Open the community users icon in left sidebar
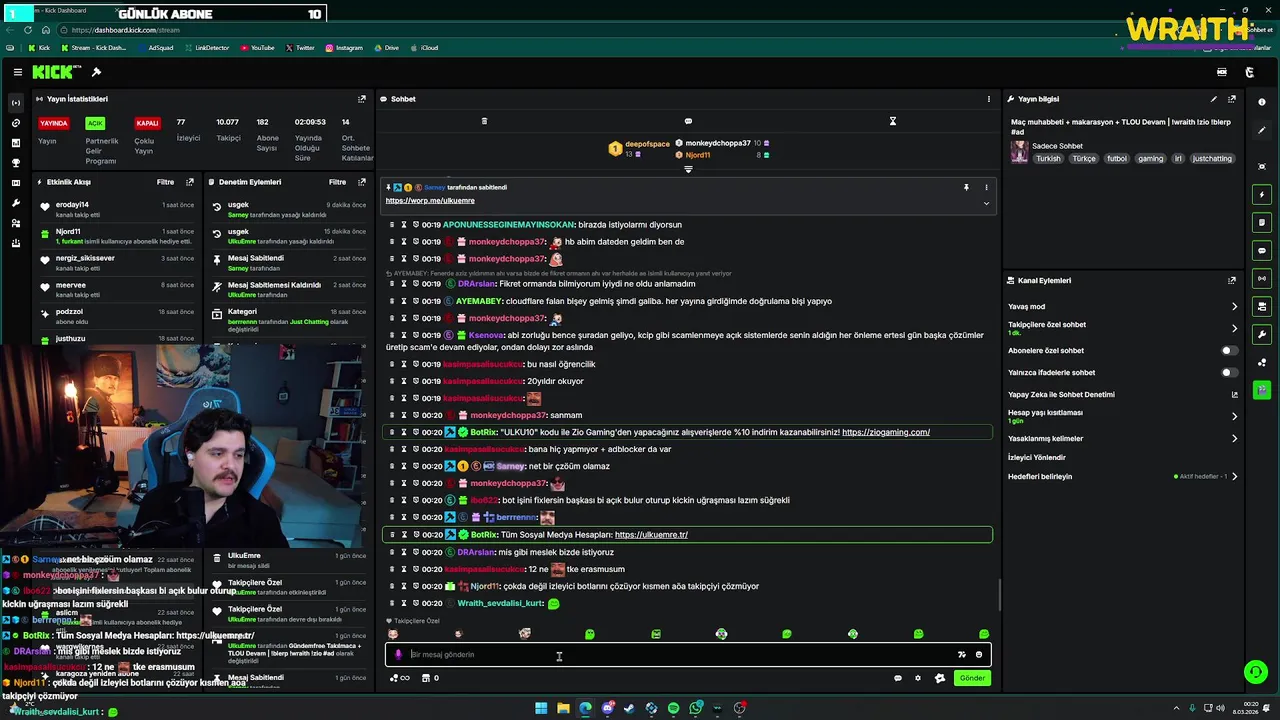The width and height of the screenshot is (1280, 720). [15, 223]
